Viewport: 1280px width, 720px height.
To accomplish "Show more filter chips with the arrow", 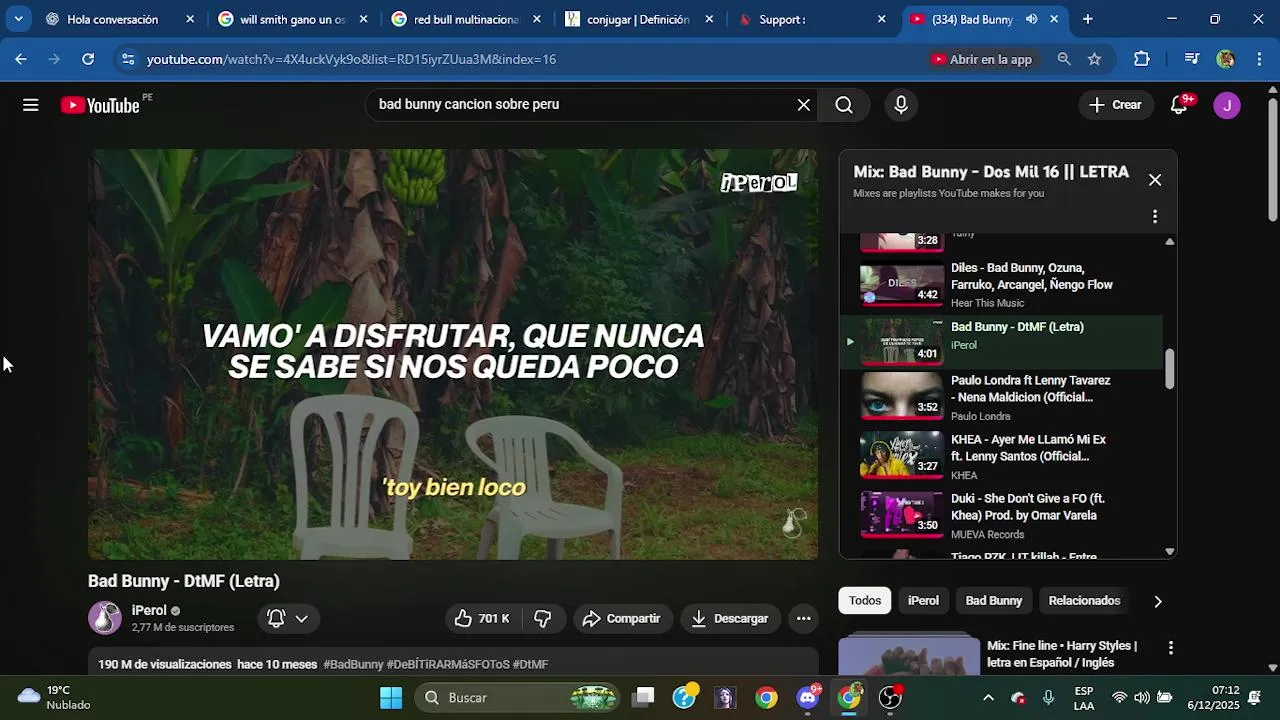I will (1158, 601).
